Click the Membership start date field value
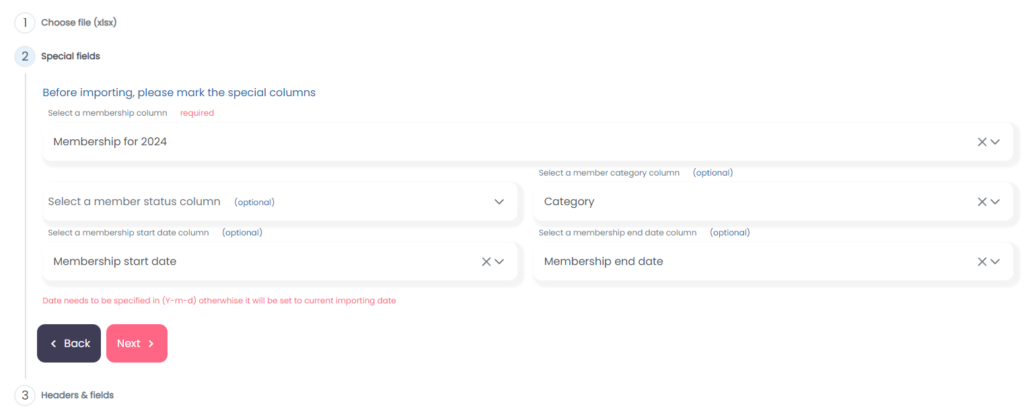Viewport: 1024px width, 415px height. coord(115,261)
